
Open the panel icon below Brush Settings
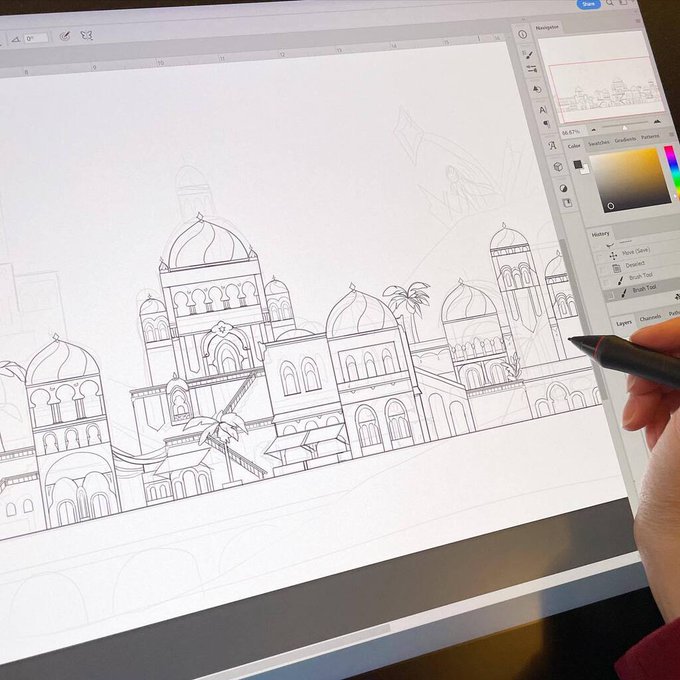pyautogui.click(x=537, y=89)
